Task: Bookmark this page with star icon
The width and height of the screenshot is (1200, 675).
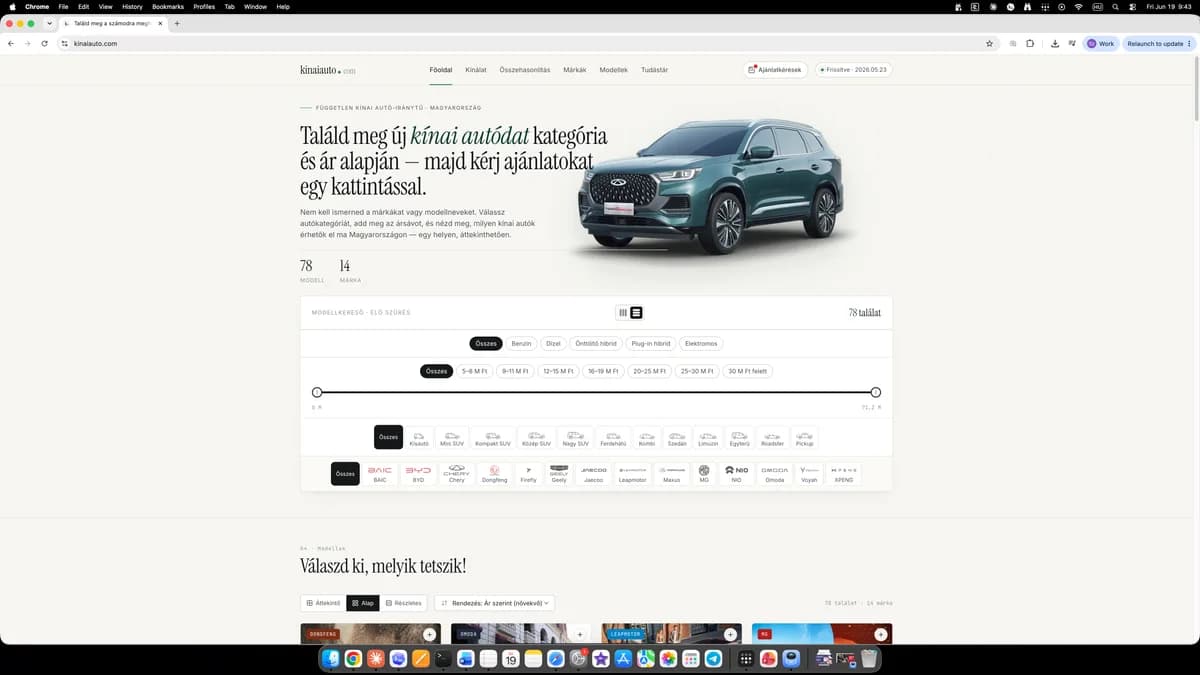Action: [989, 44]
